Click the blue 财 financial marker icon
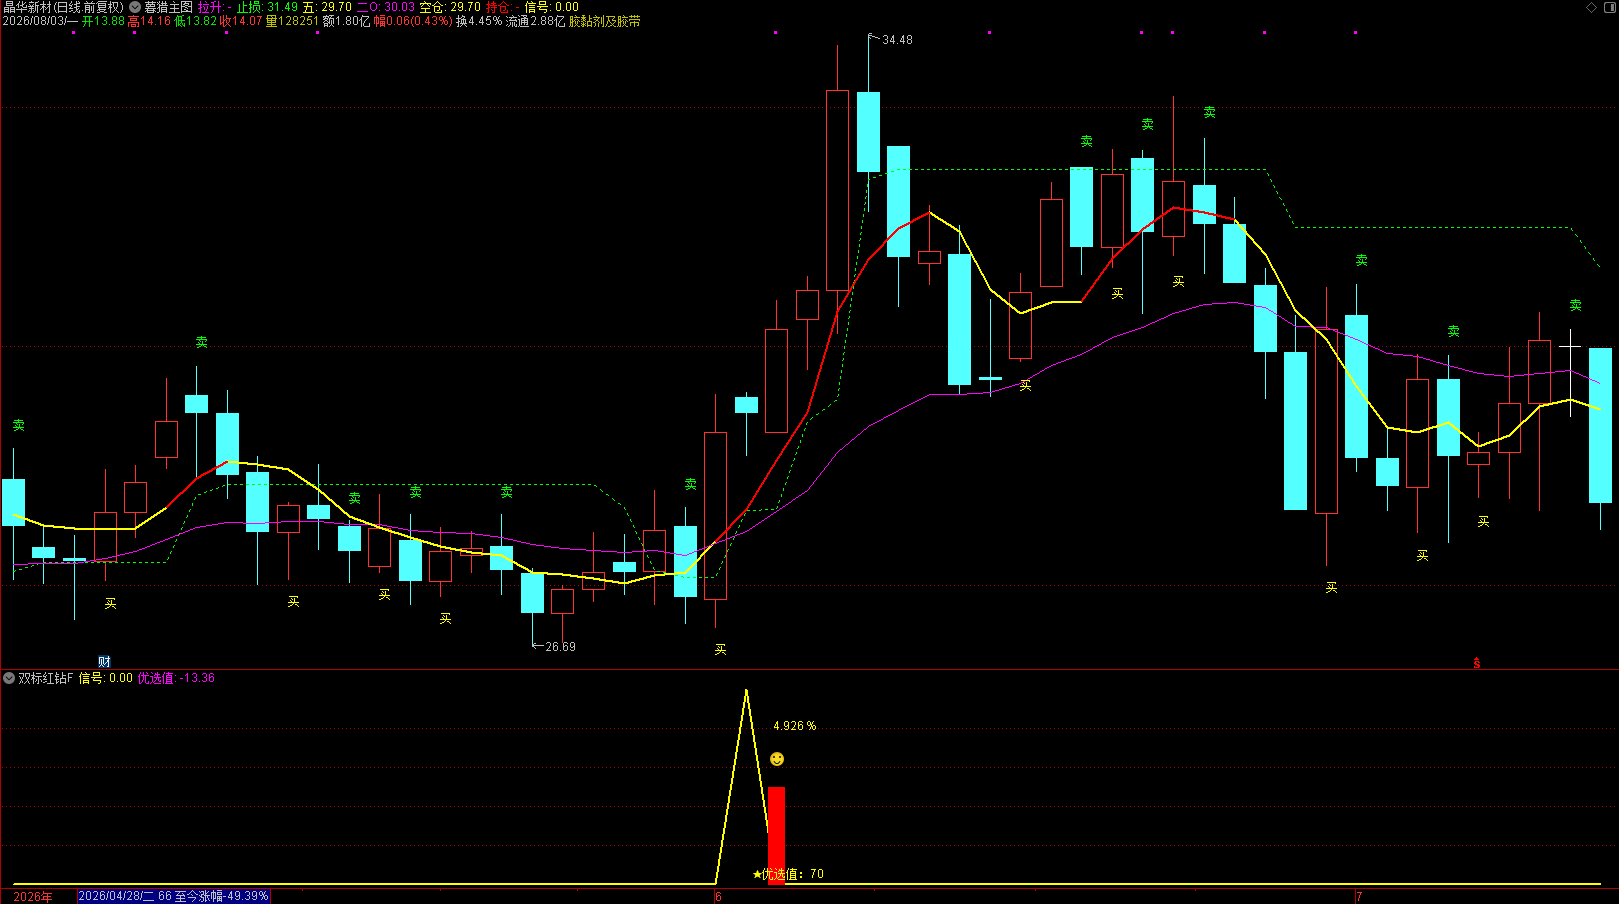This screenshot has width=1619, height=904. [104, 661]
